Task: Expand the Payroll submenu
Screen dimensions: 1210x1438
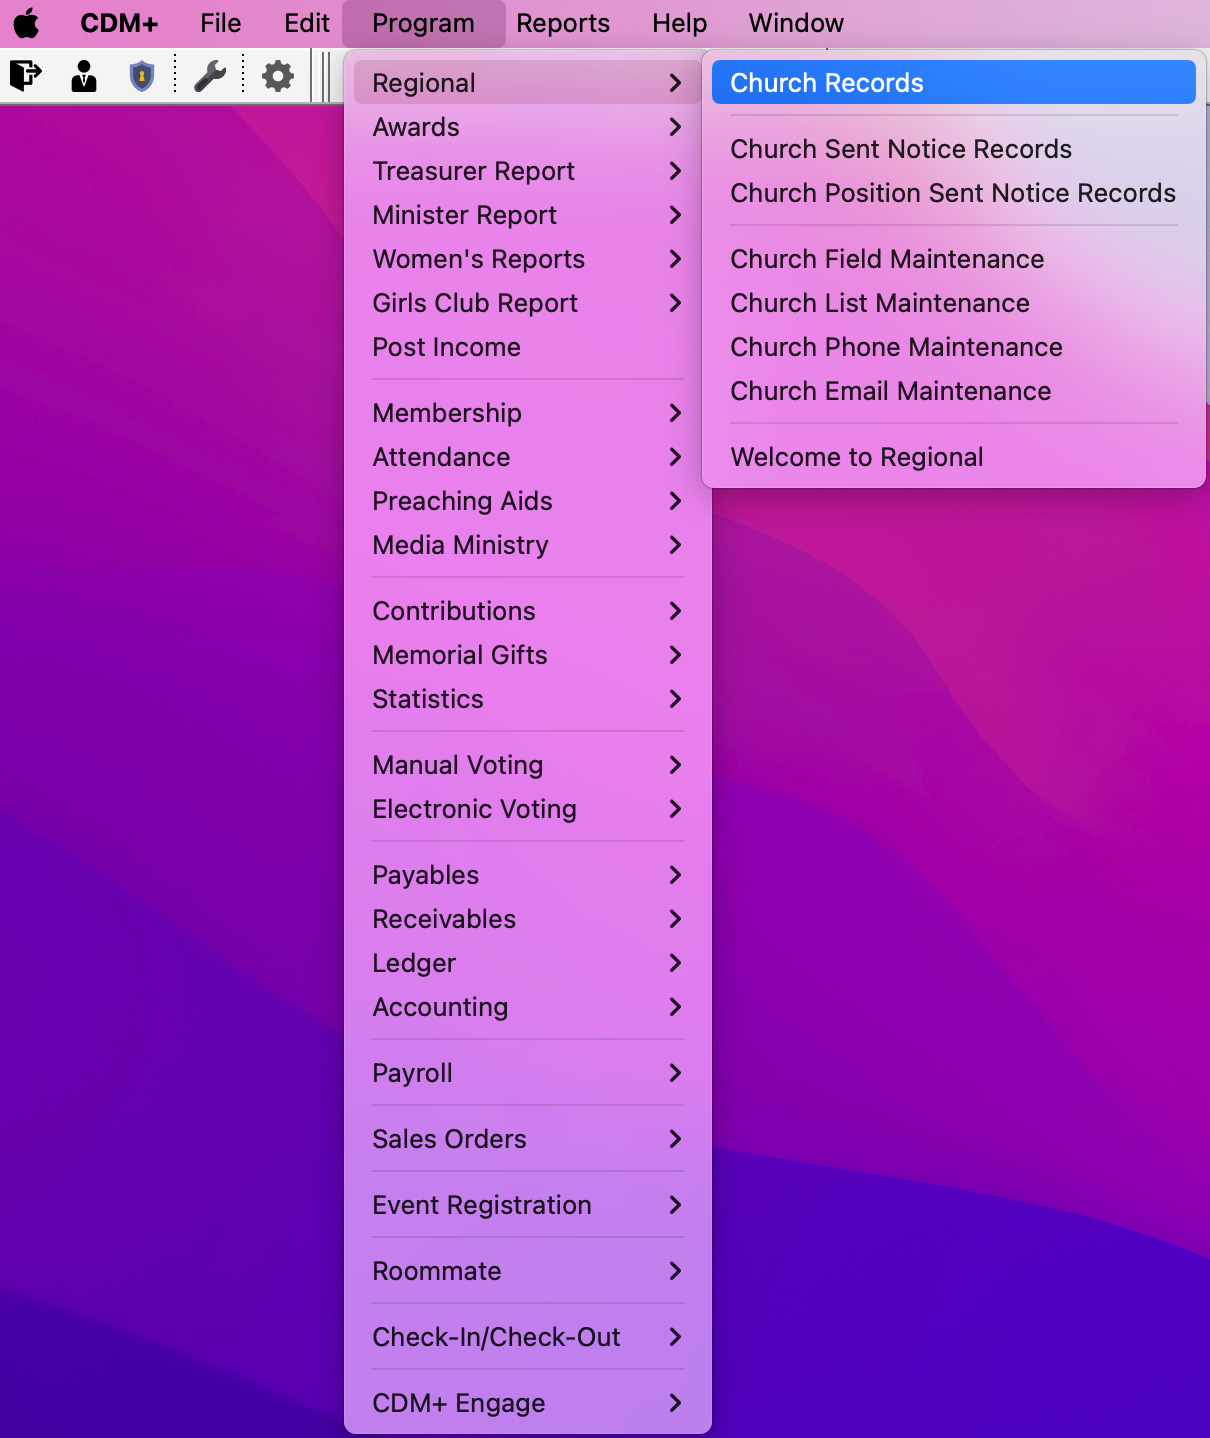Action: 411,1072
